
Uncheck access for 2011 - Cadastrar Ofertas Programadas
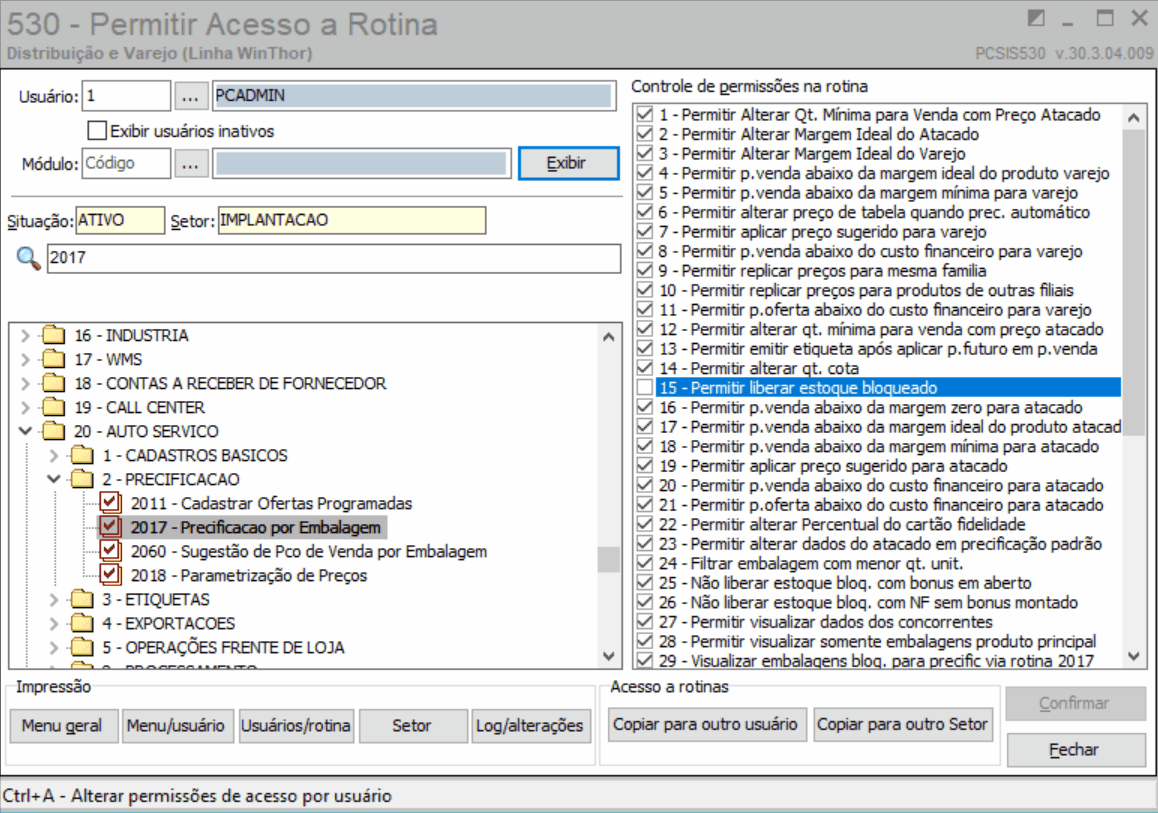pos(110,503)
